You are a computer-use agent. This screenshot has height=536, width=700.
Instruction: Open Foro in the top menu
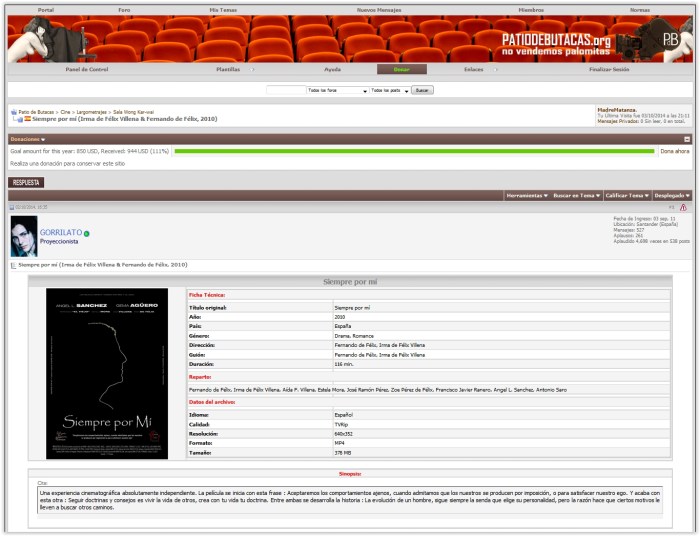124,10
